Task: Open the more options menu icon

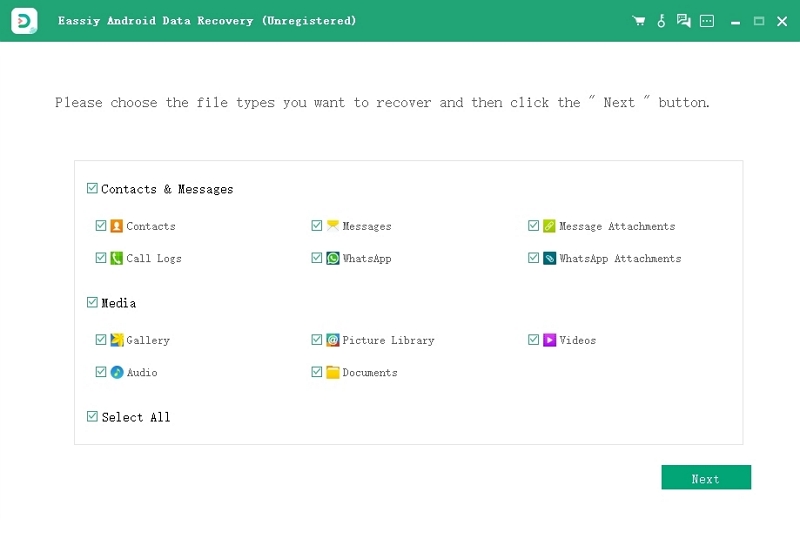Action: click(x=707, y=21)
